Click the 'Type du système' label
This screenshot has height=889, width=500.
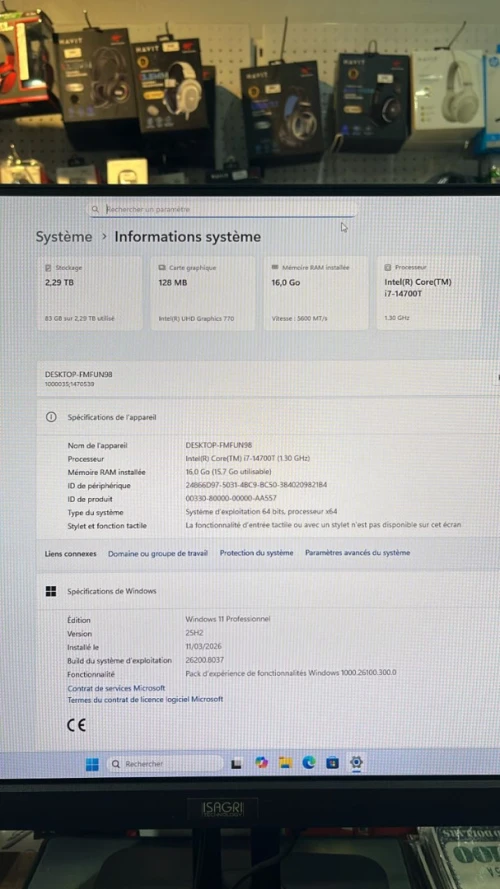point(95,513)
